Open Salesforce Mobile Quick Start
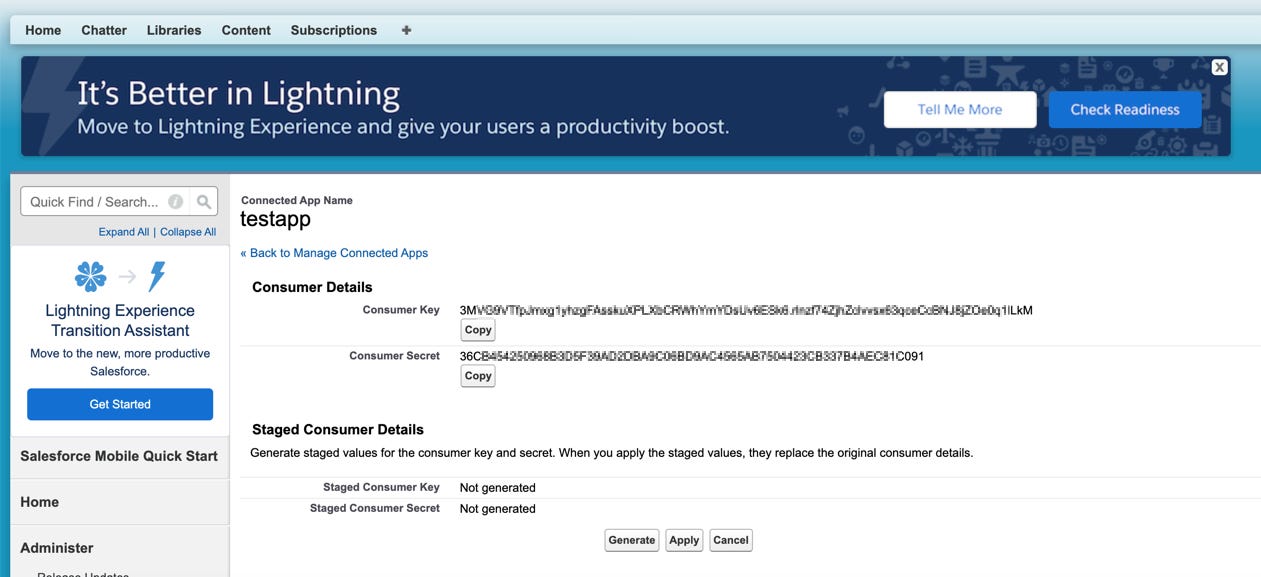The height and width of the screenshot is (577, 1261). [x=119, y=456]
